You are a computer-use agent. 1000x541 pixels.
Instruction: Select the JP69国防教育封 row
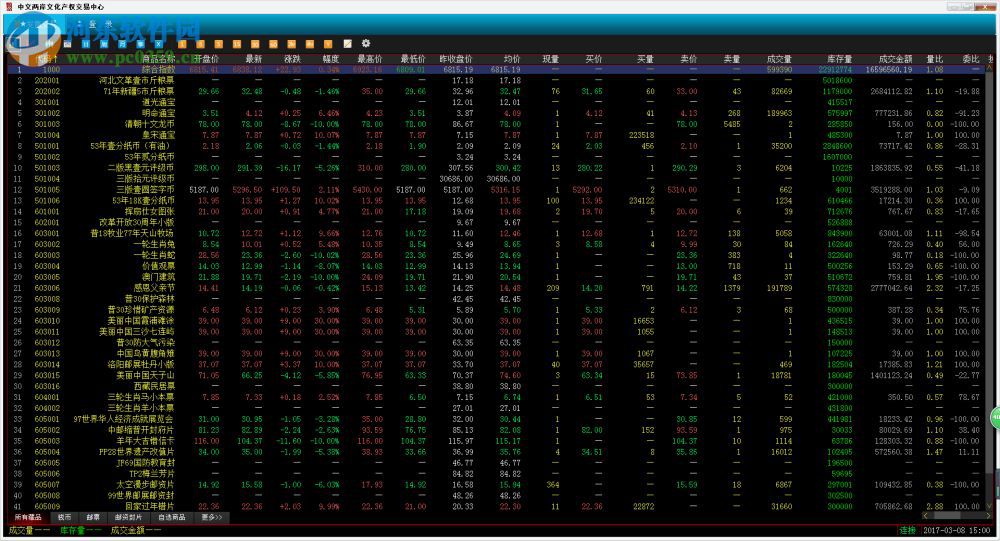point(497,463)
